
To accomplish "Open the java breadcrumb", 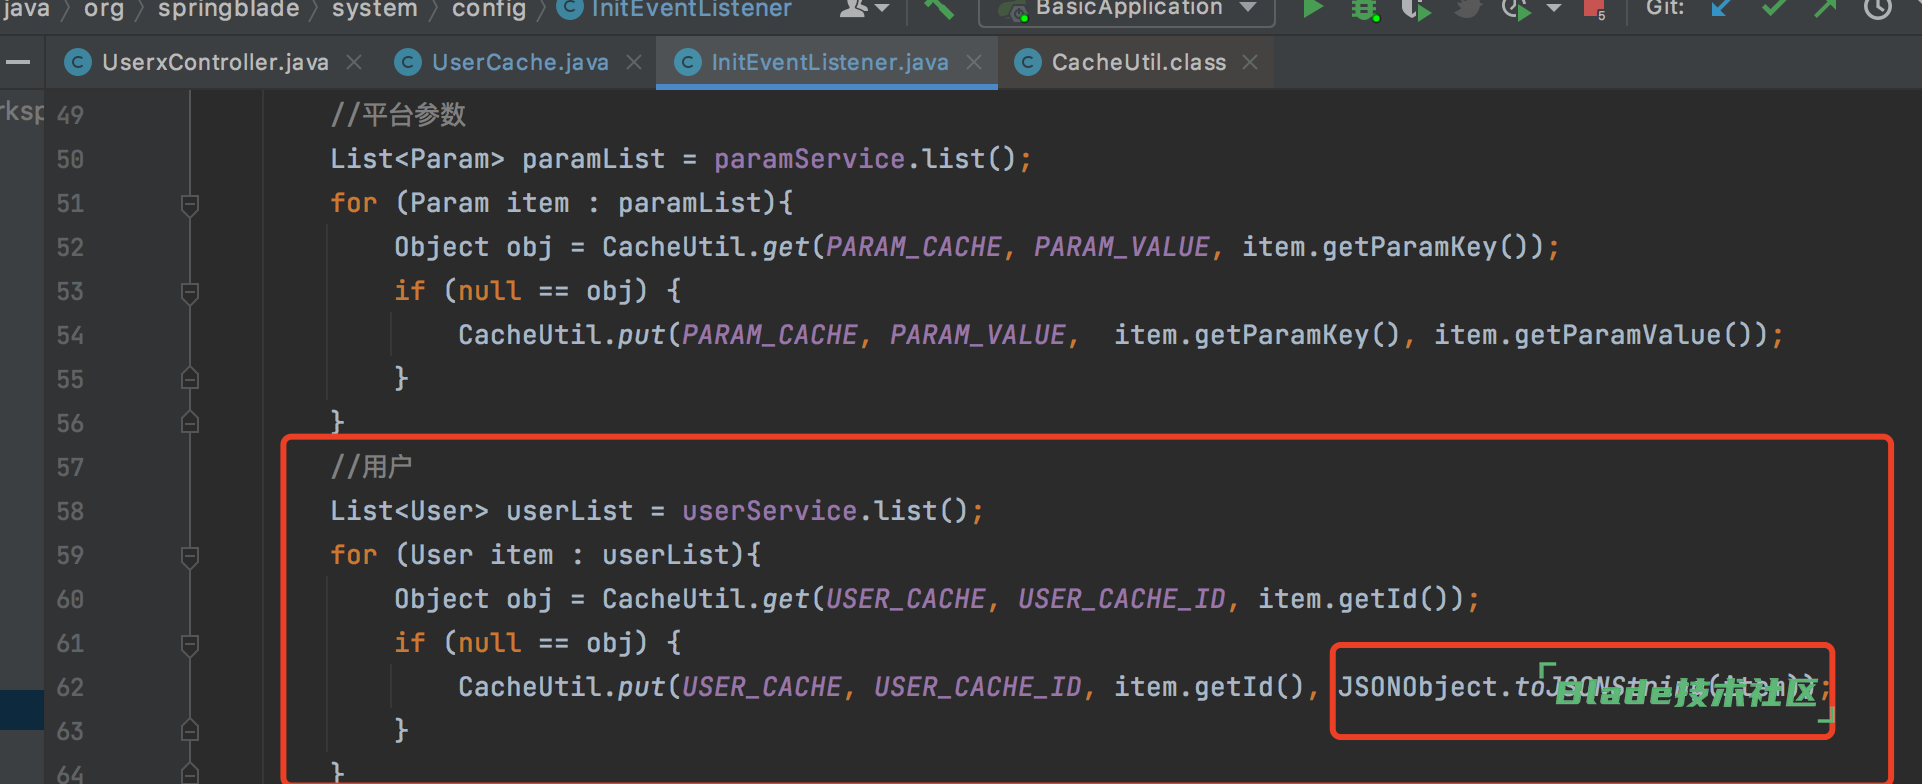I will pyautogui.click(x=26, y=9).
